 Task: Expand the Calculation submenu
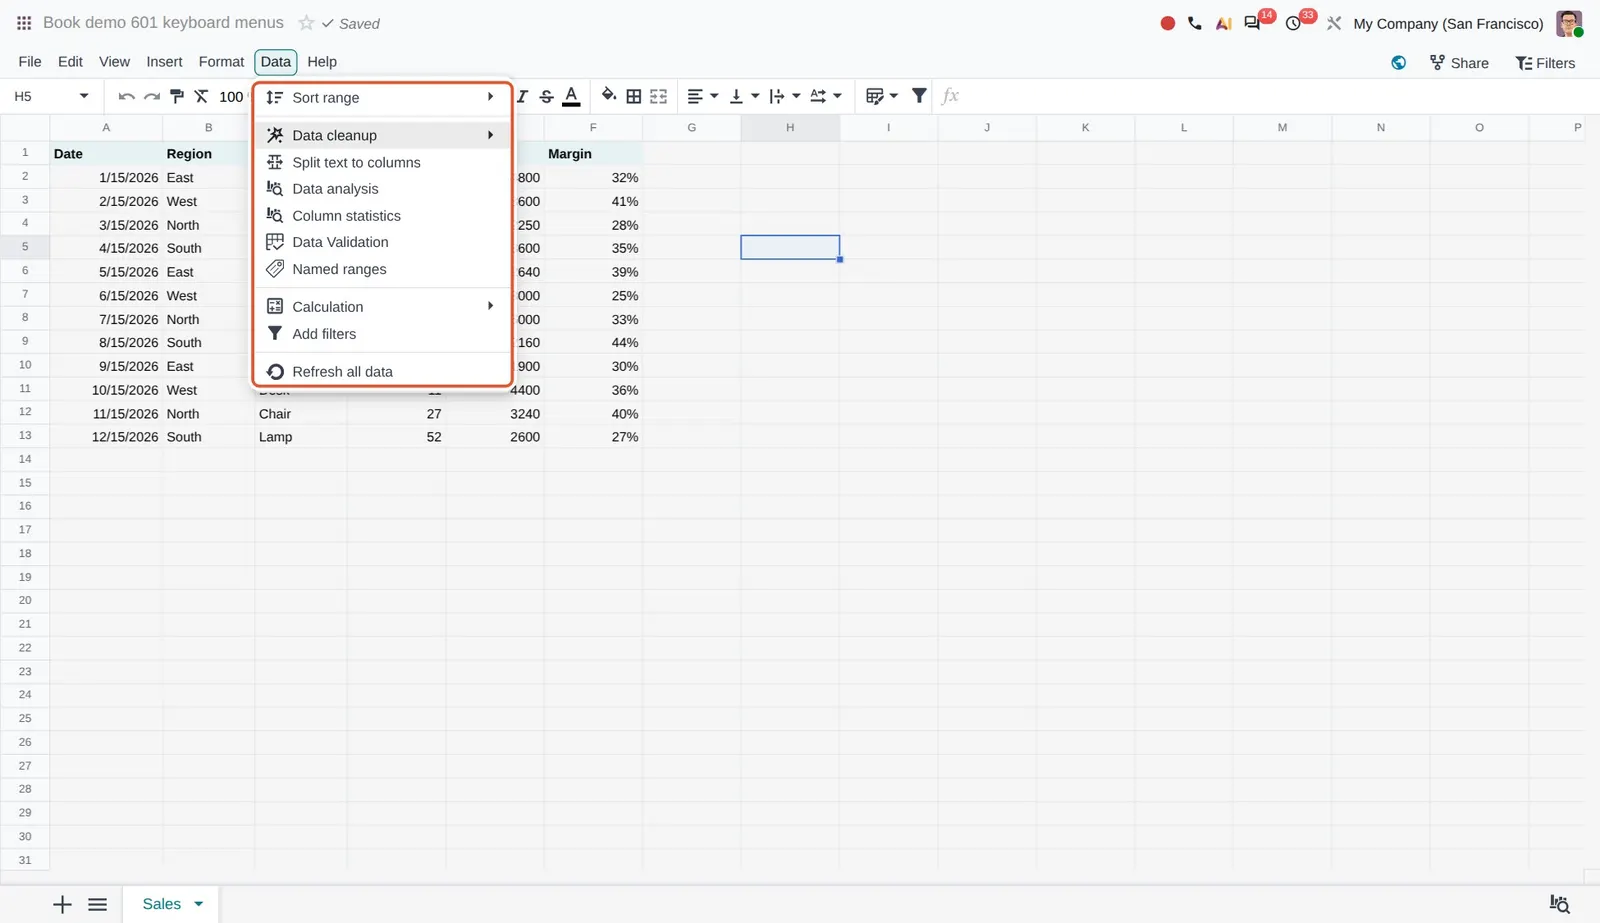(x=382, y=306)
